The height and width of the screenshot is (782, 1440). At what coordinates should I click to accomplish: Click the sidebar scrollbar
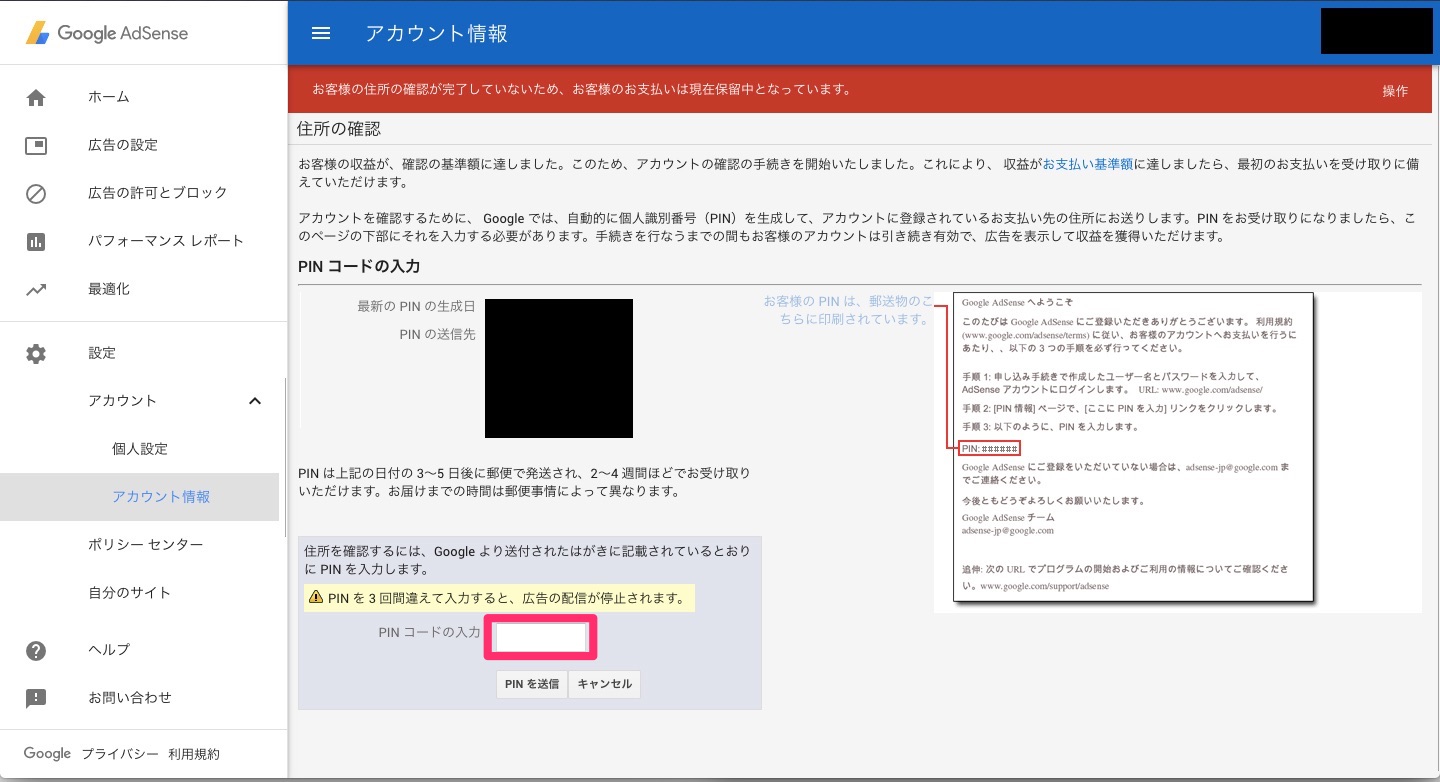pyautogui.click(x=285, y=458)
